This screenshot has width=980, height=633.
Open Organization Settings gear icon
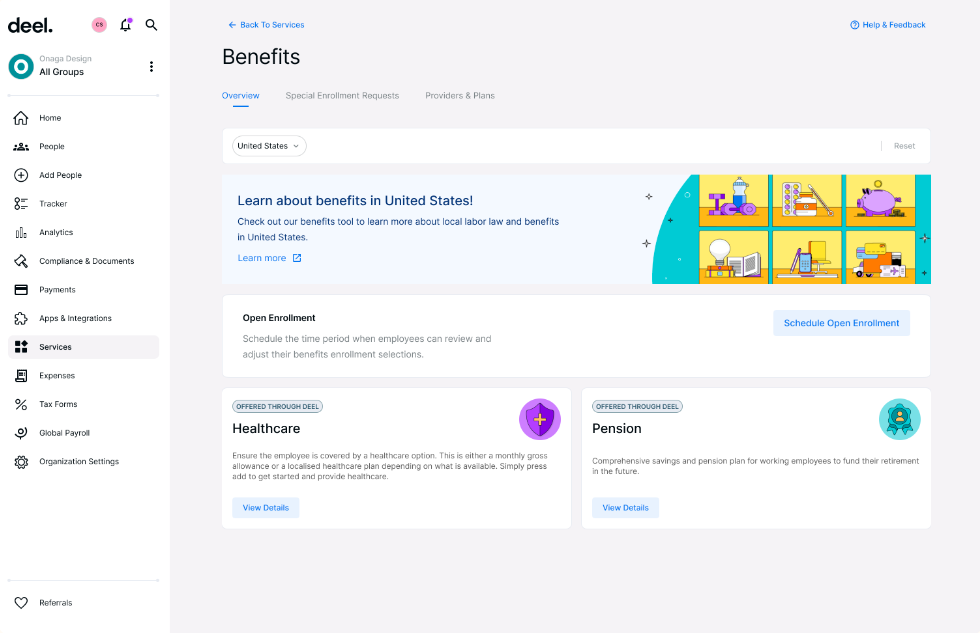(21, 462)
